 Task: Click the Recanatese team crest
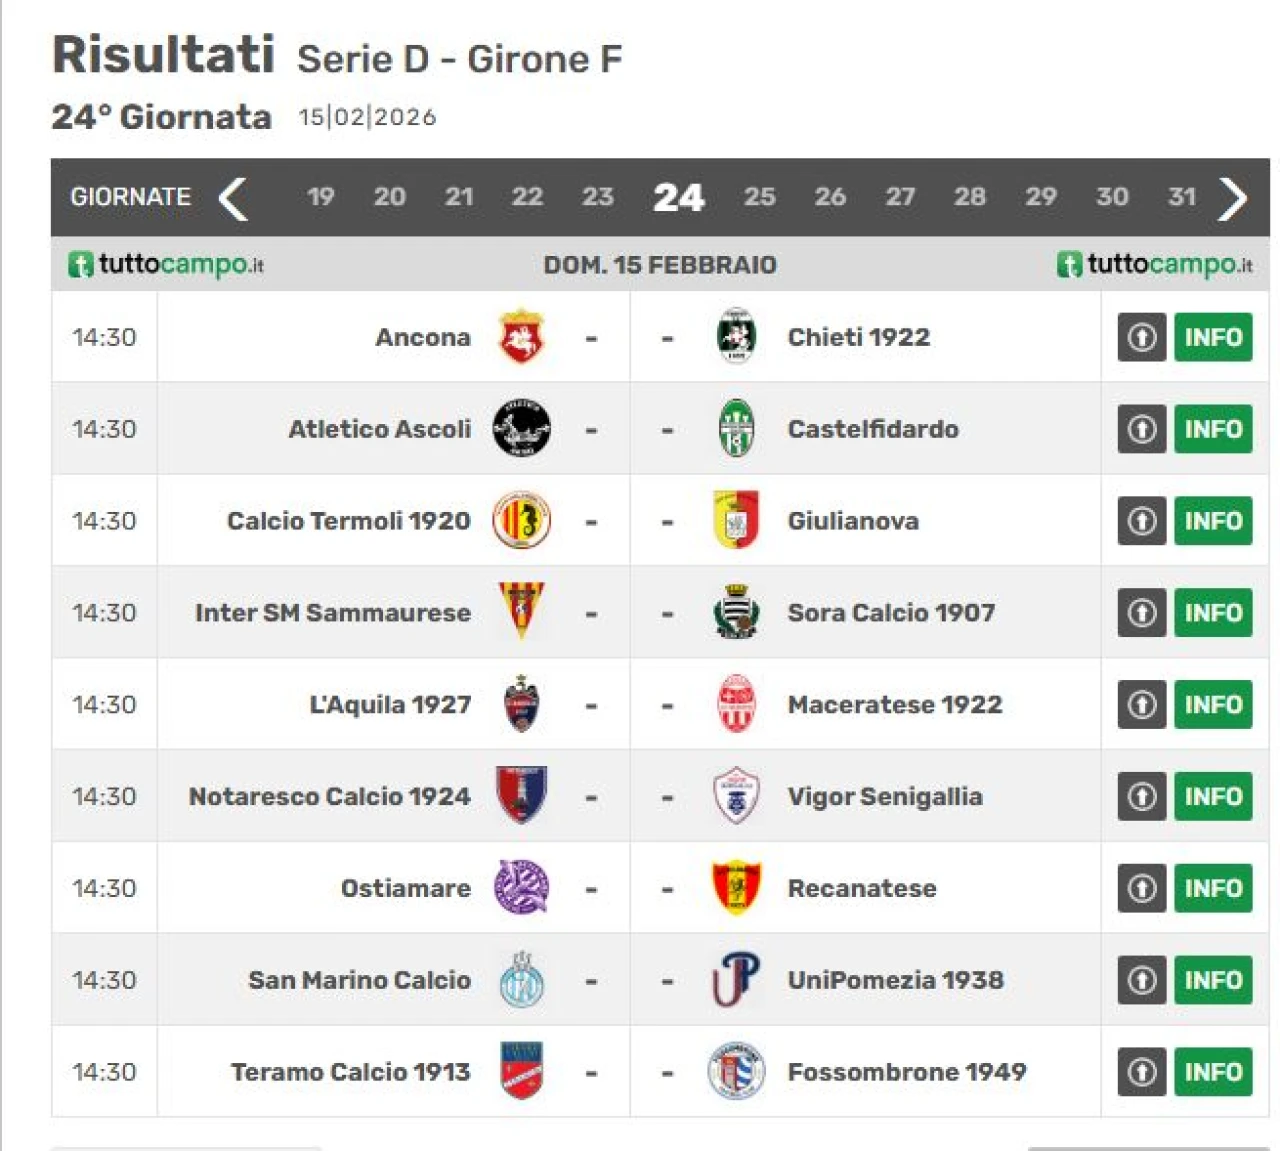coord(736,888)
